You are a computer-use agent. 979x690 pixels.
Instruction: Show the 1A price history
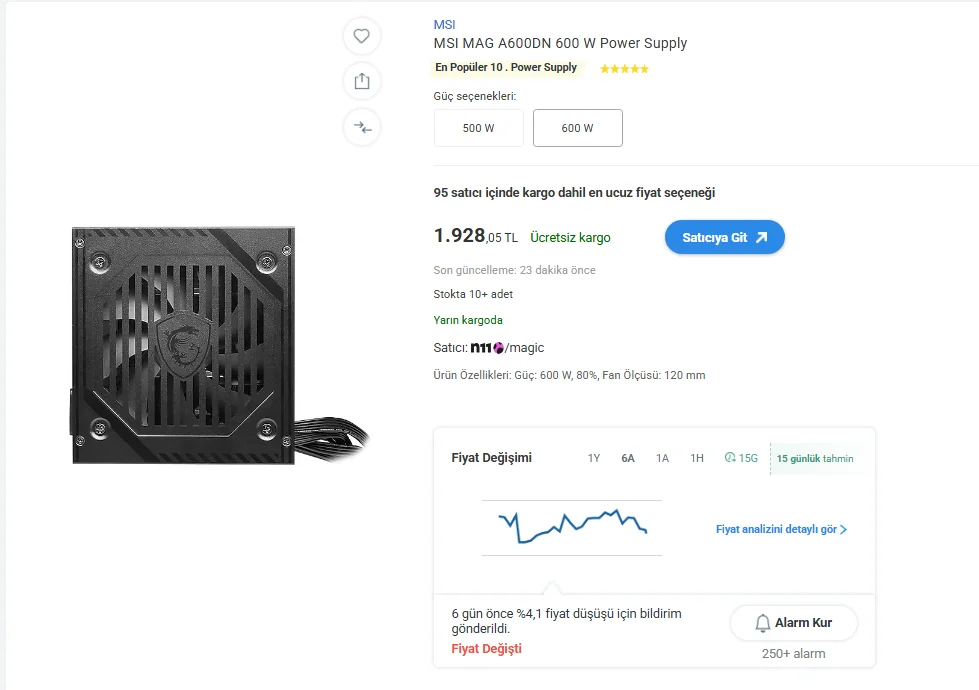point(662,459)
